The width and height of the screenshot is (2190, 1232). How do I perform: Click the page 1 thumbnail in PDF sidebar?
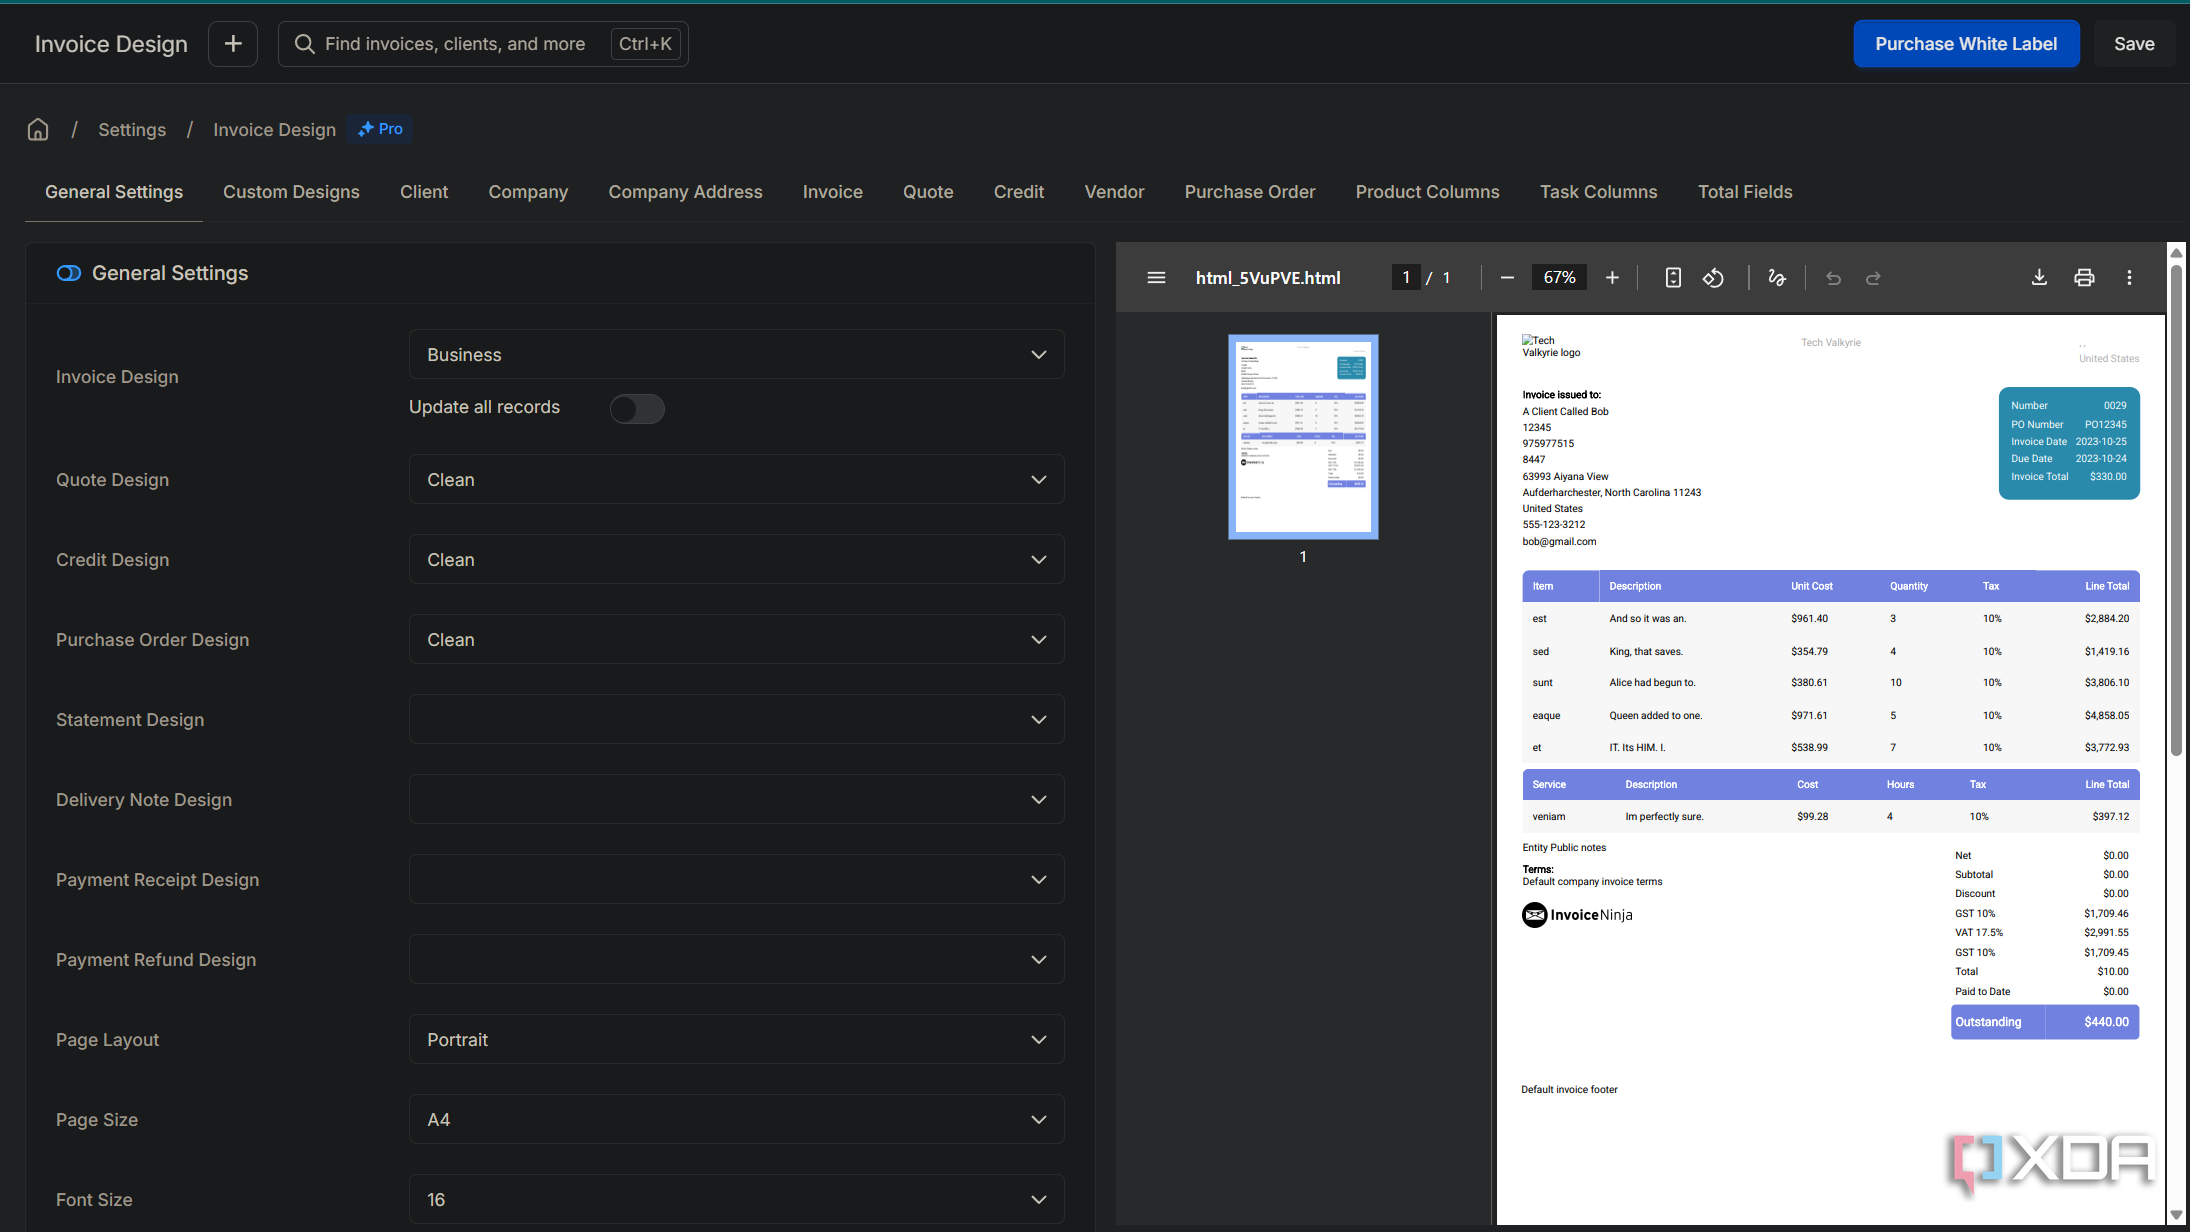pos(1303,437)
